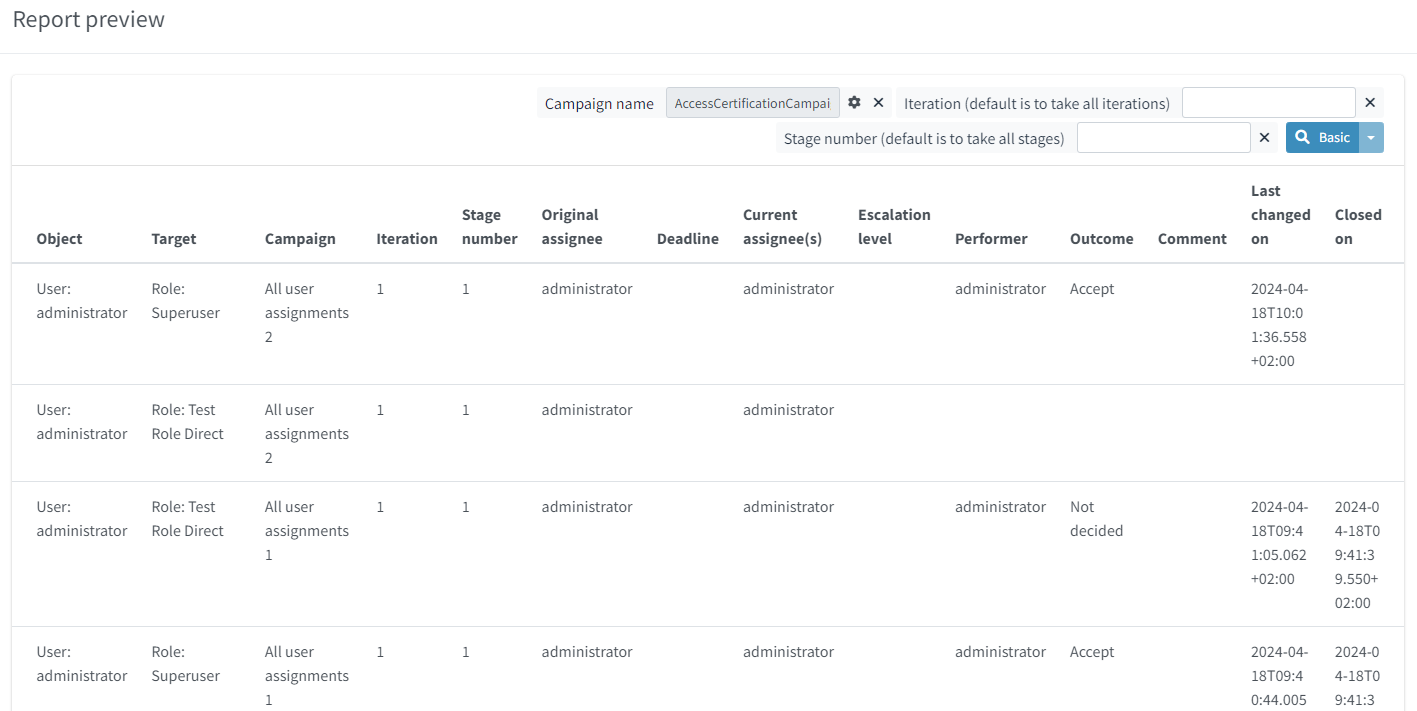
Task: Remove the Stage number filter
Action: (1264, 138)
